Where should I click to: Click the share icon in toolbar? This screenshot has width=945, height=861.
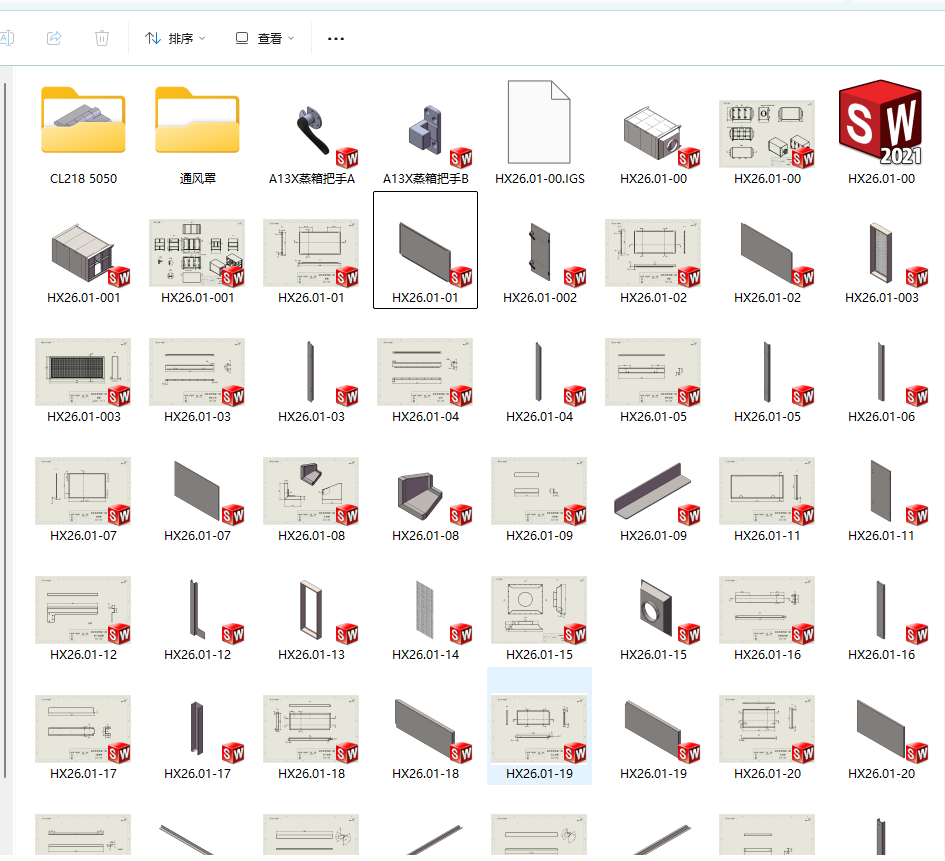pos(54,39)
